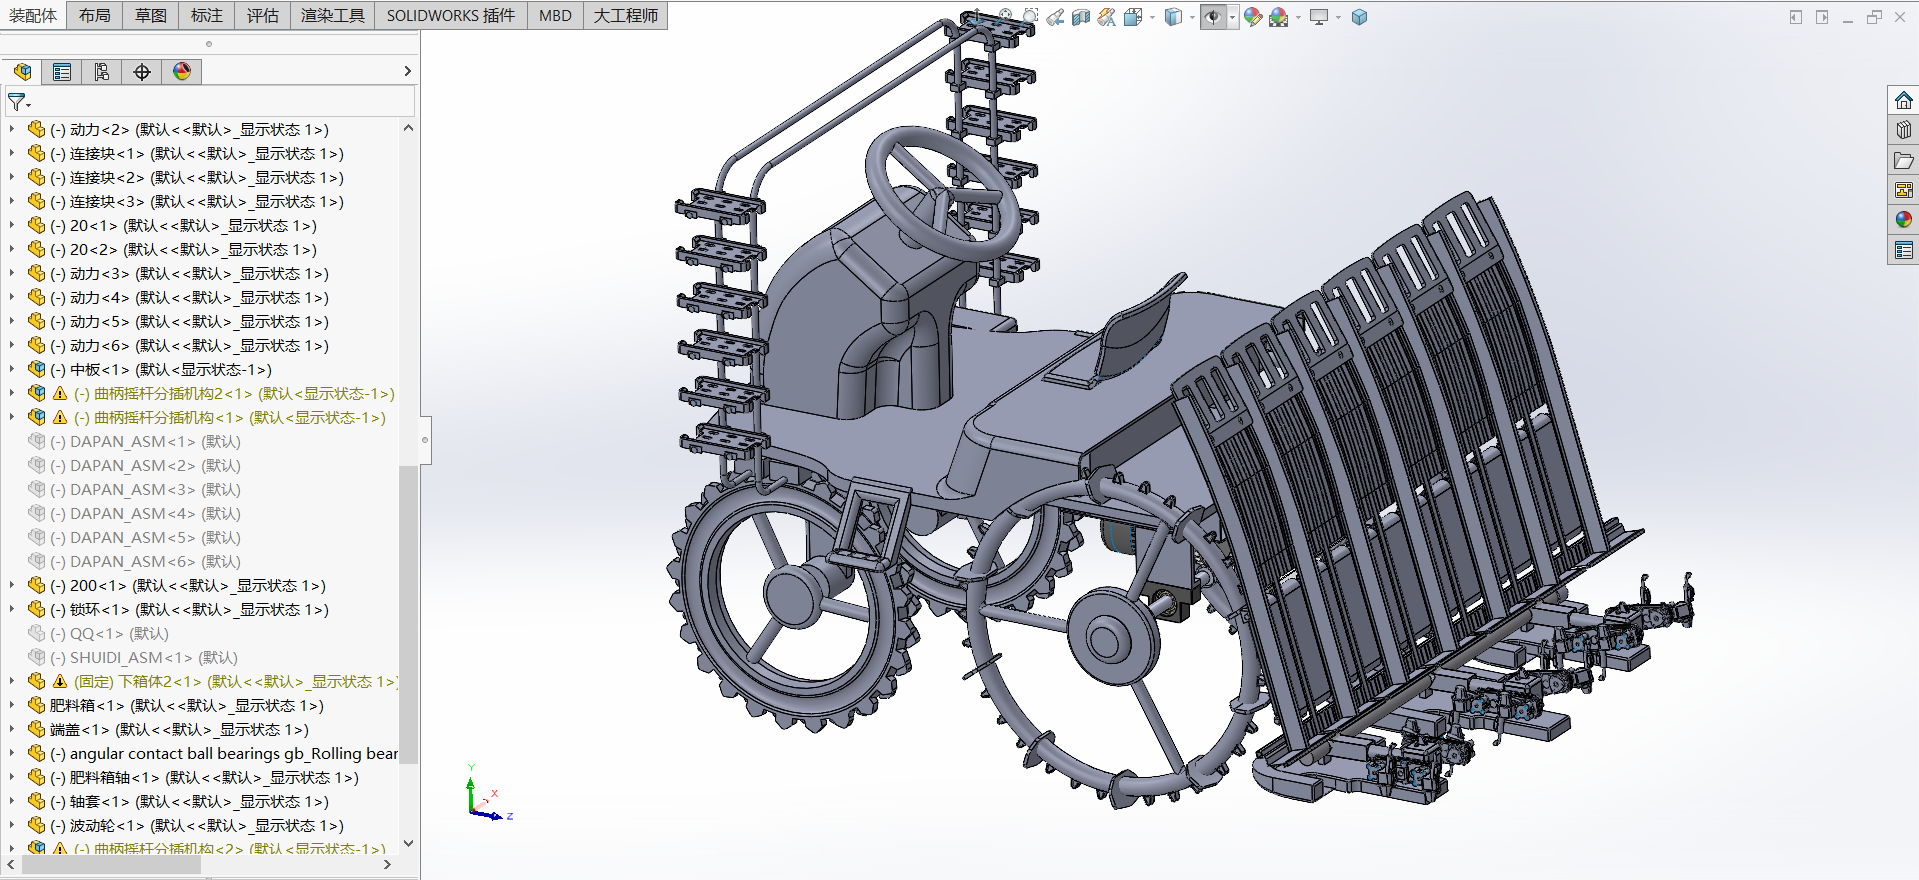Expand the 肥料箱<1> tree node

pyautogui.click(x=11, y=705)
